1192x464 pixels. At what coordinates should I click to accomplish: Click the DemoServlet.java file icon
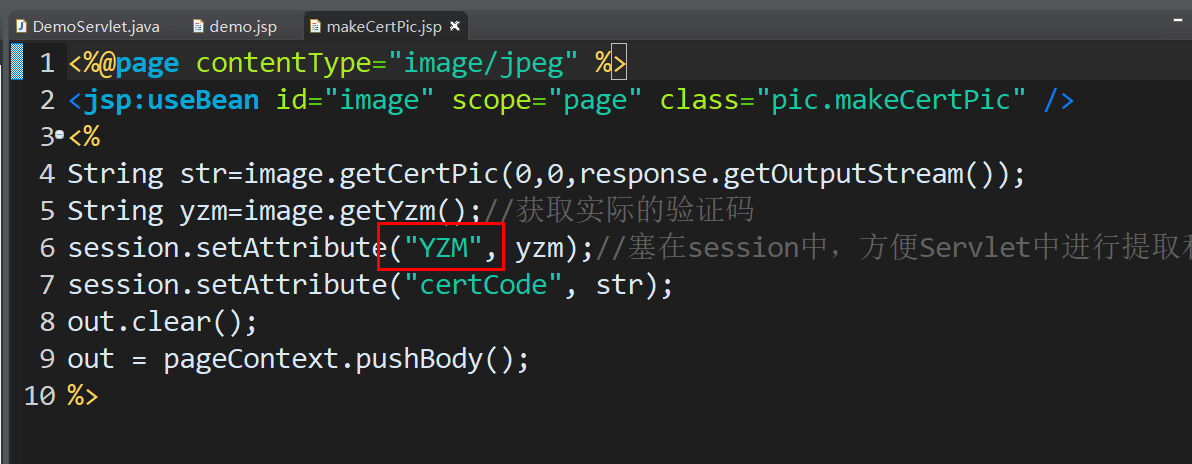click(21, 27)
